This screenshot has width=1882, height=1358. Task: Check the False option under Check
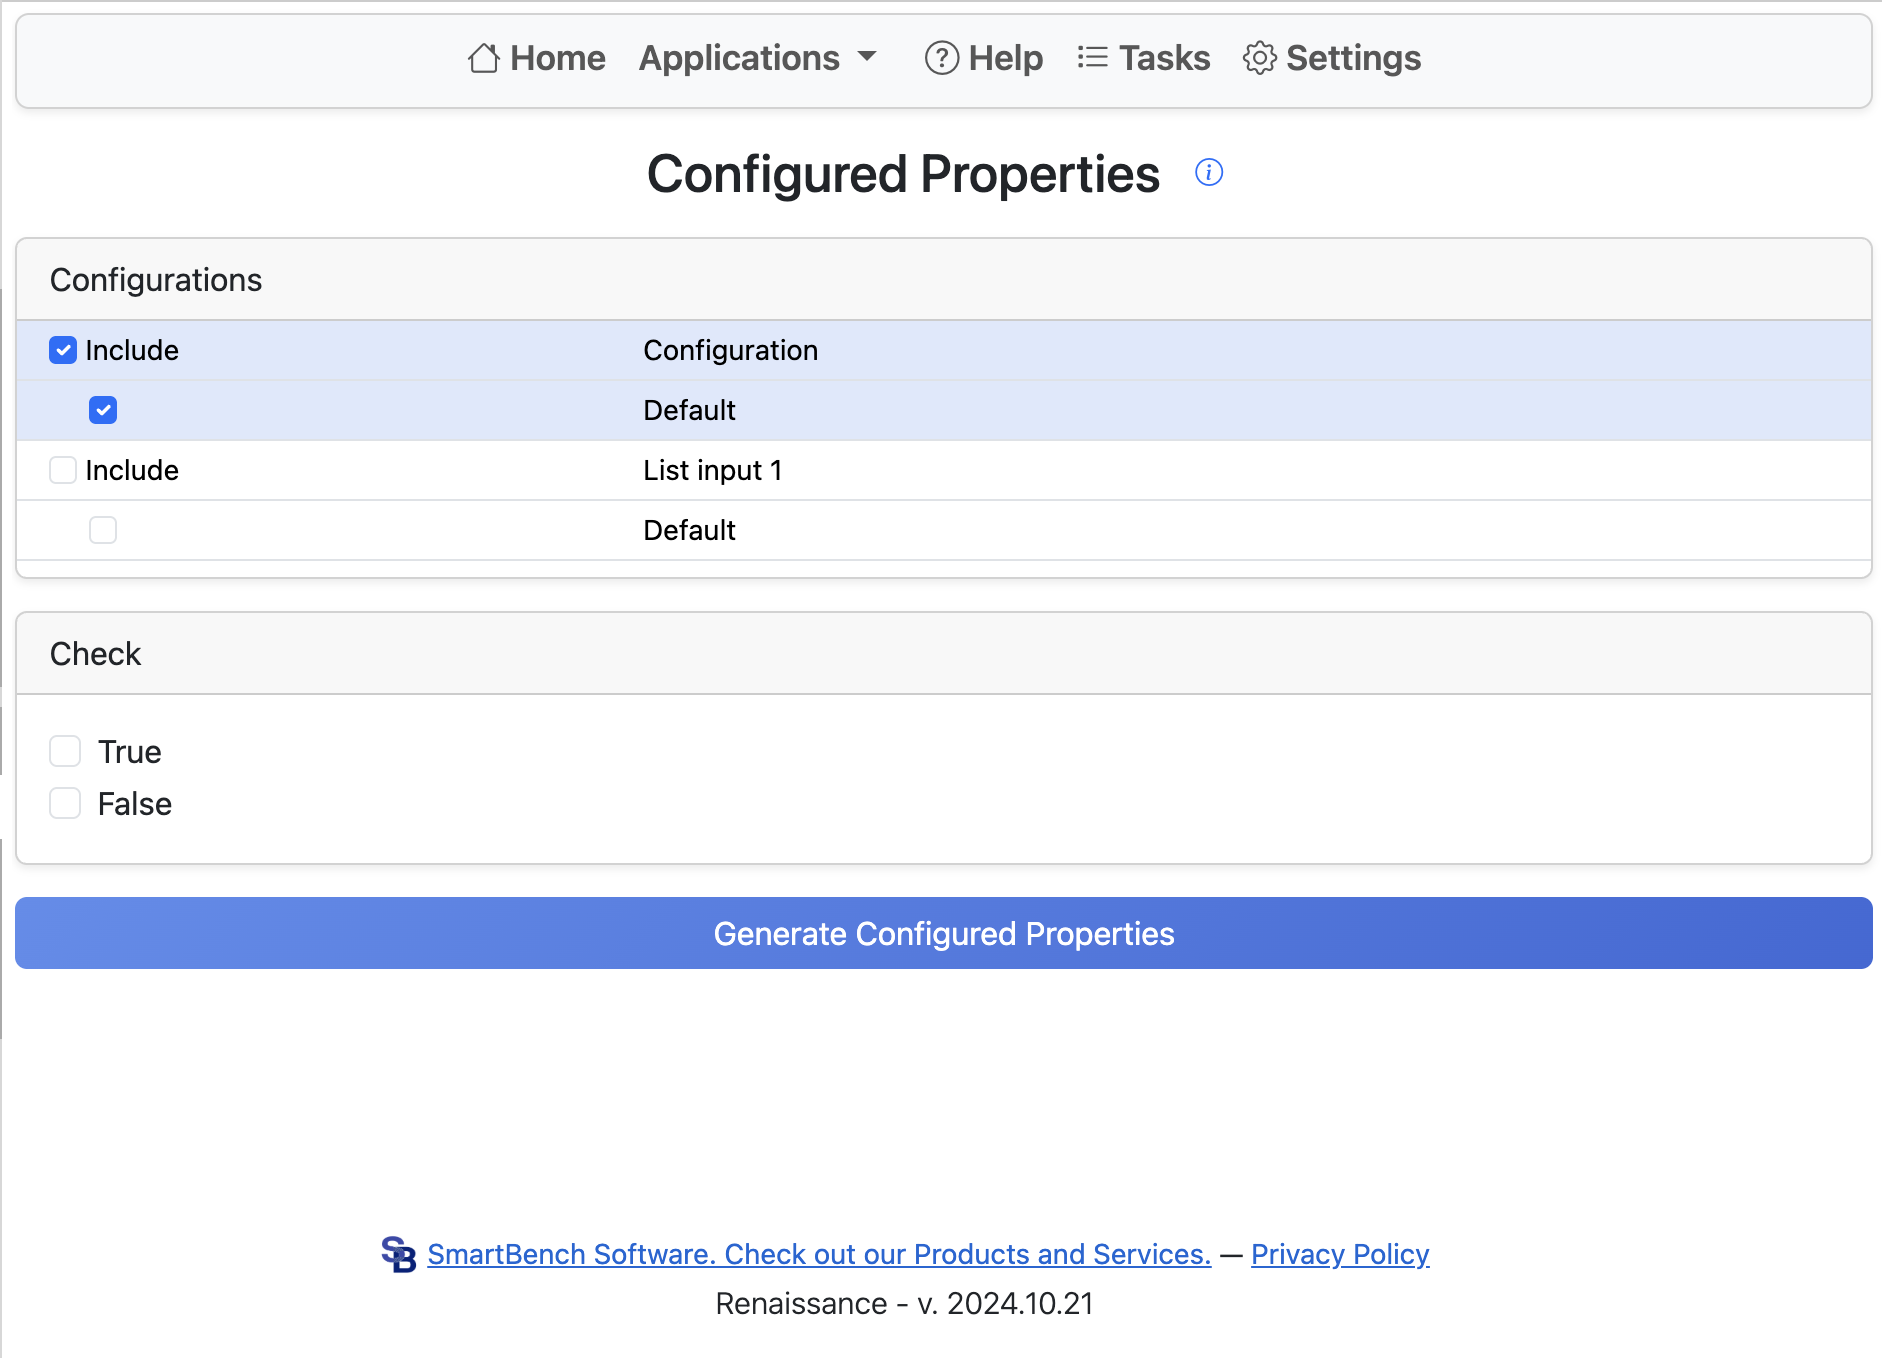click(65, 803)
